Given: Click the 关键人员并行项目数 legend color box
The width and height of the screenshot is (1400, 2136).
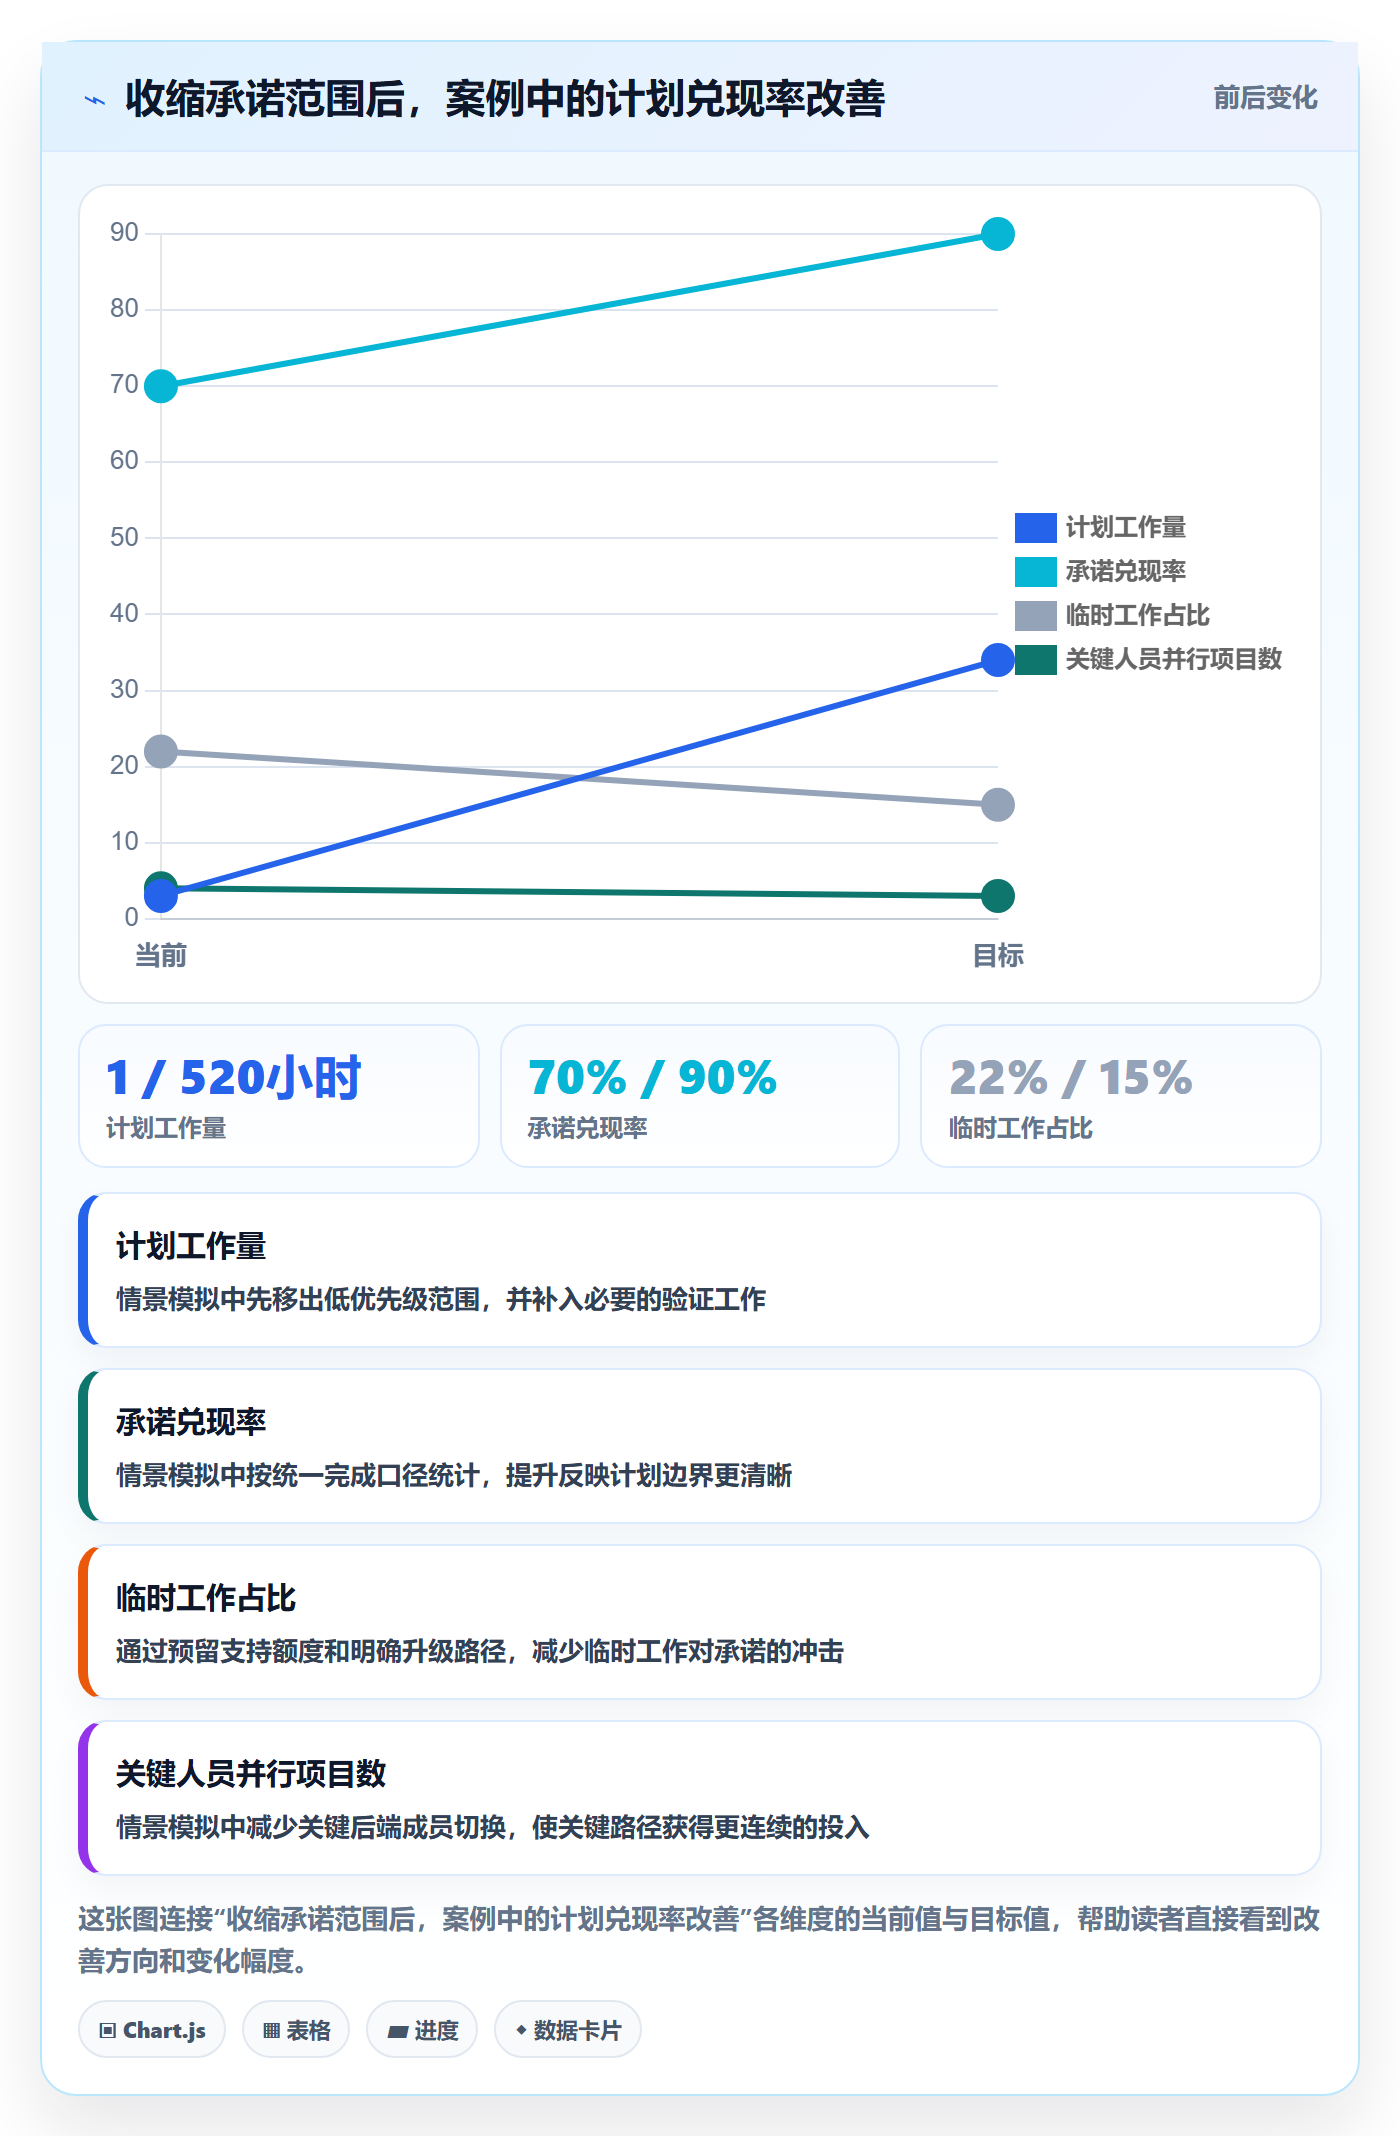Looking at the screenshot, I should pos(1035,659).
